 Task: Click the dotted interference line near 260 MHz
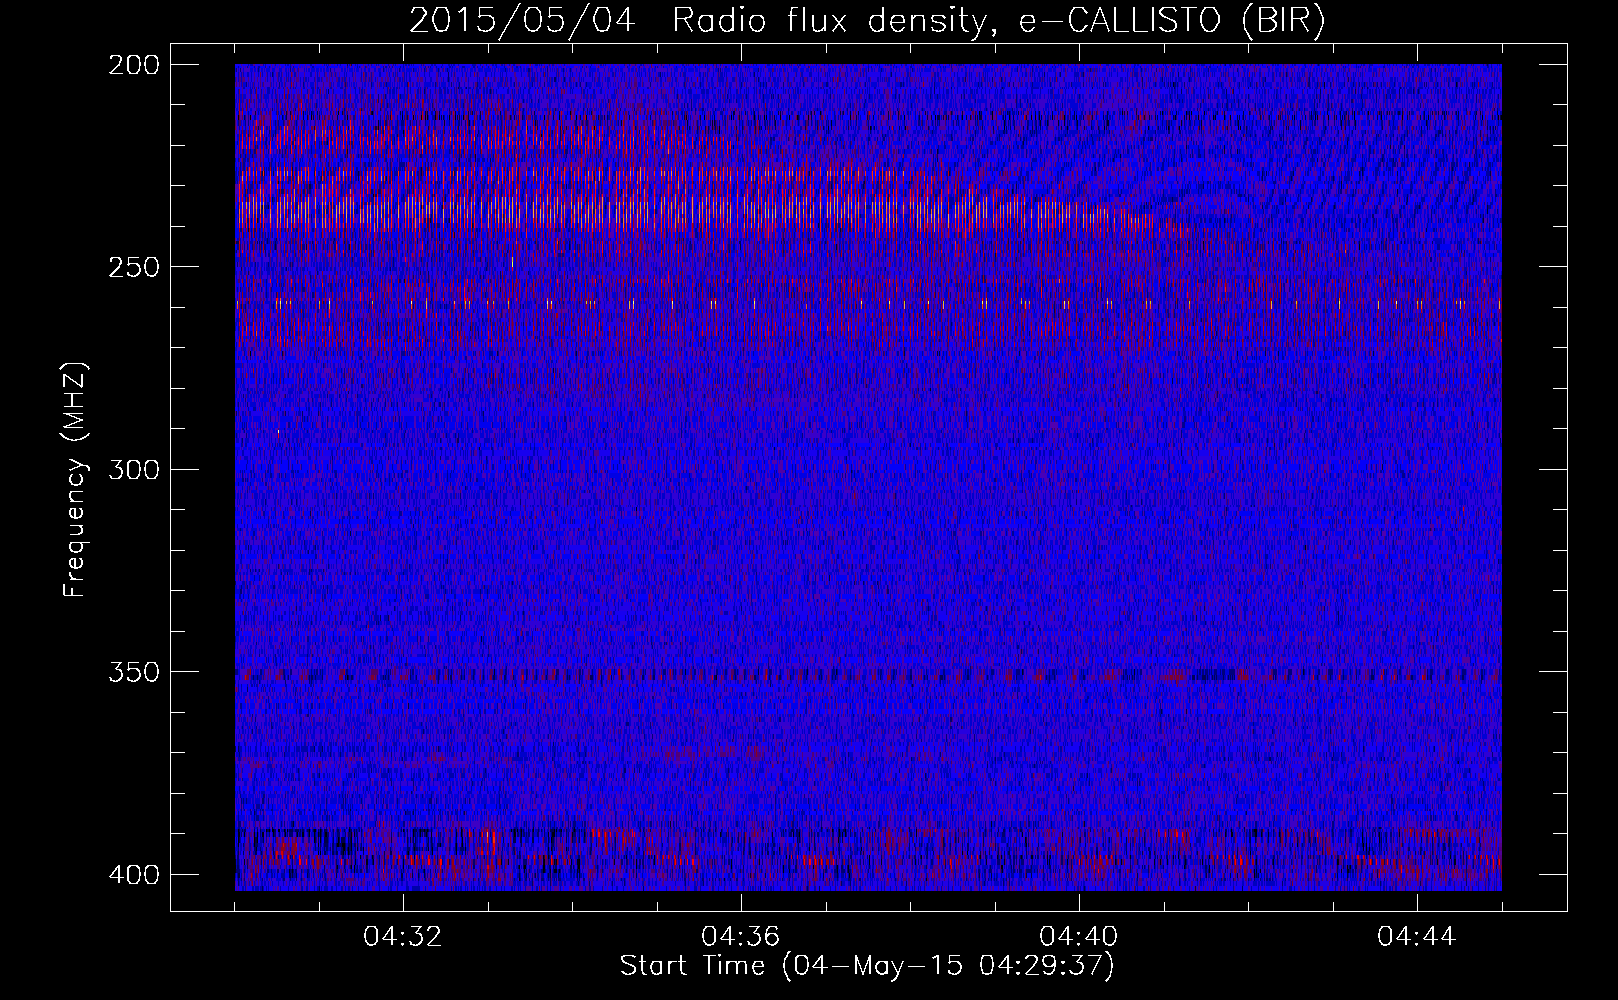(868, 303)
